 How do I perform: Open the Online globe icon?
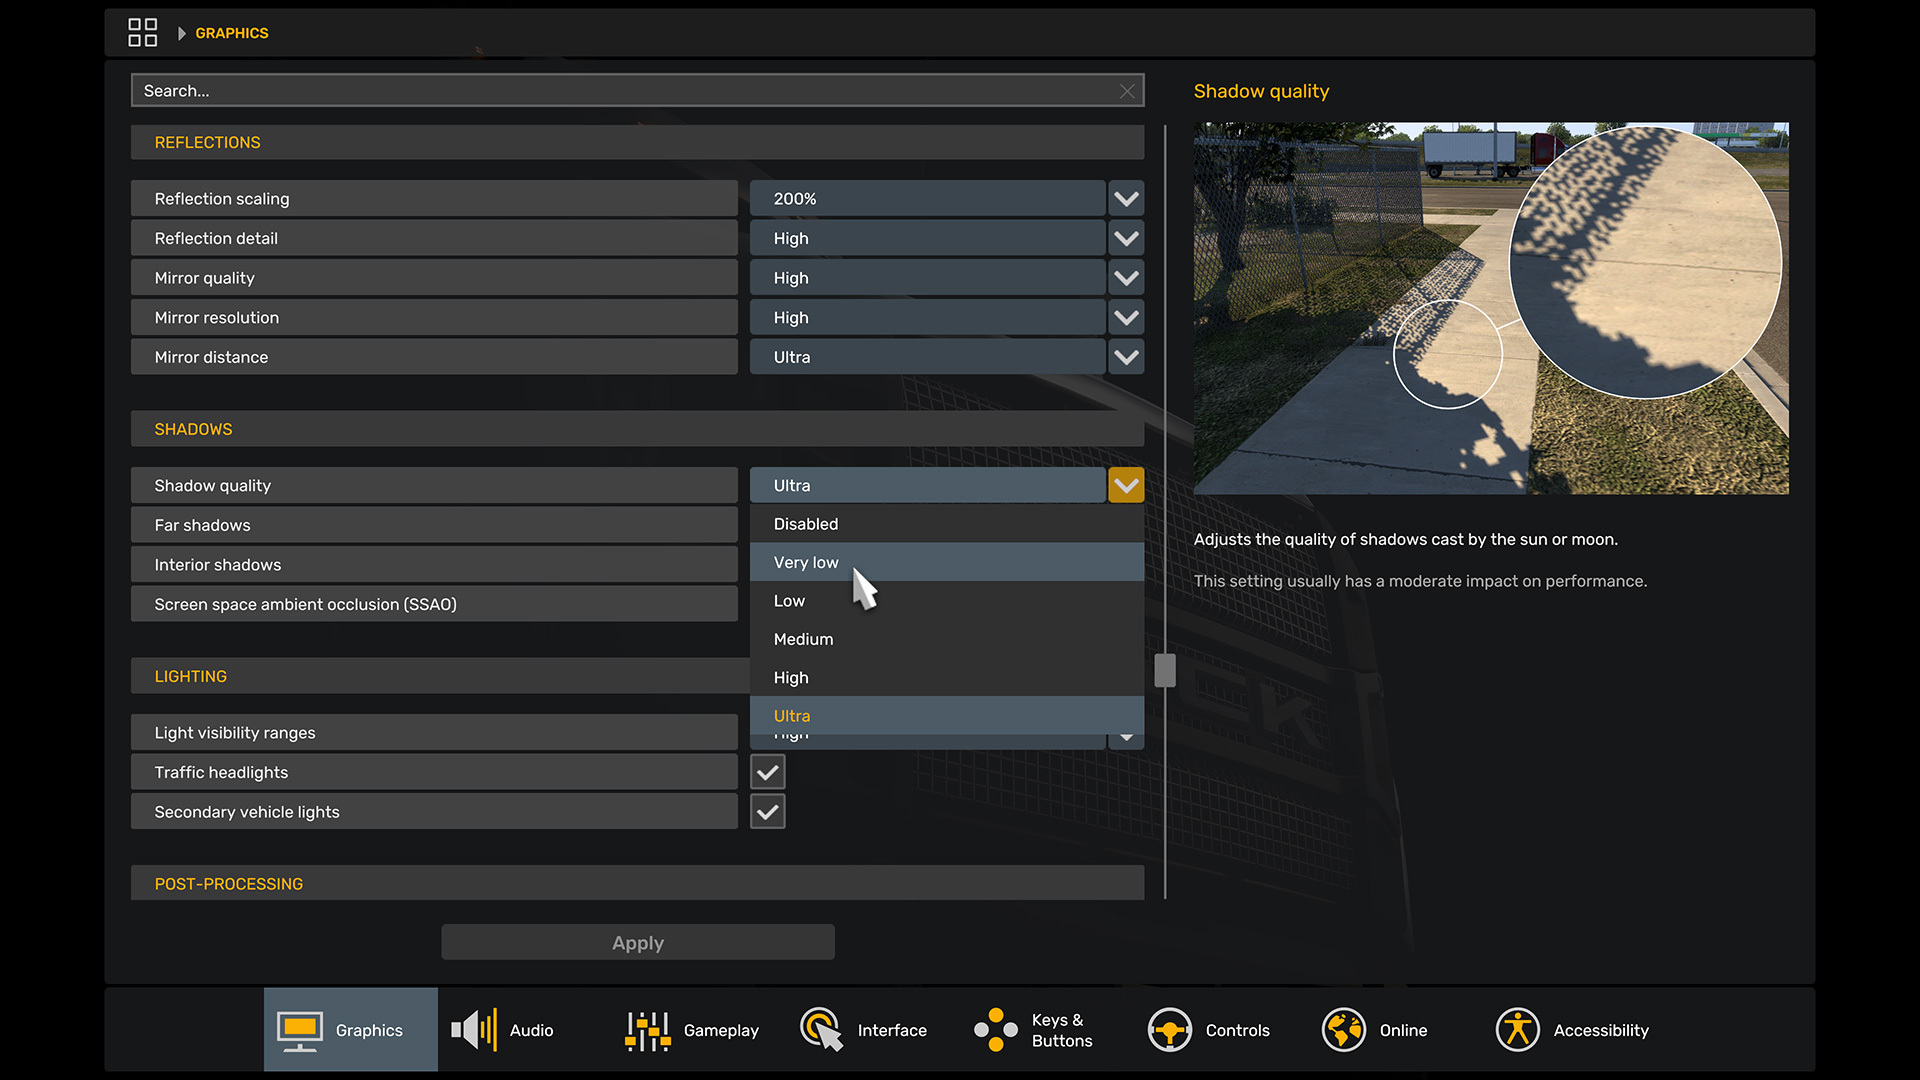point(1343,1030)
